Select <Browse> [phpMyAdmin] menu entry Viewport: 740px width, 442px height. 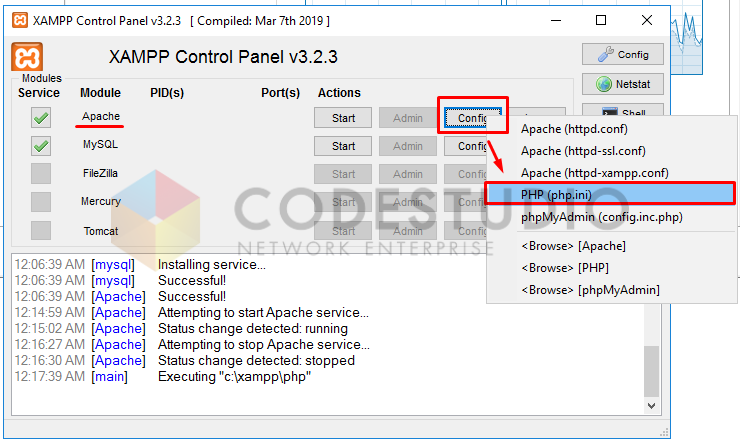612,290
